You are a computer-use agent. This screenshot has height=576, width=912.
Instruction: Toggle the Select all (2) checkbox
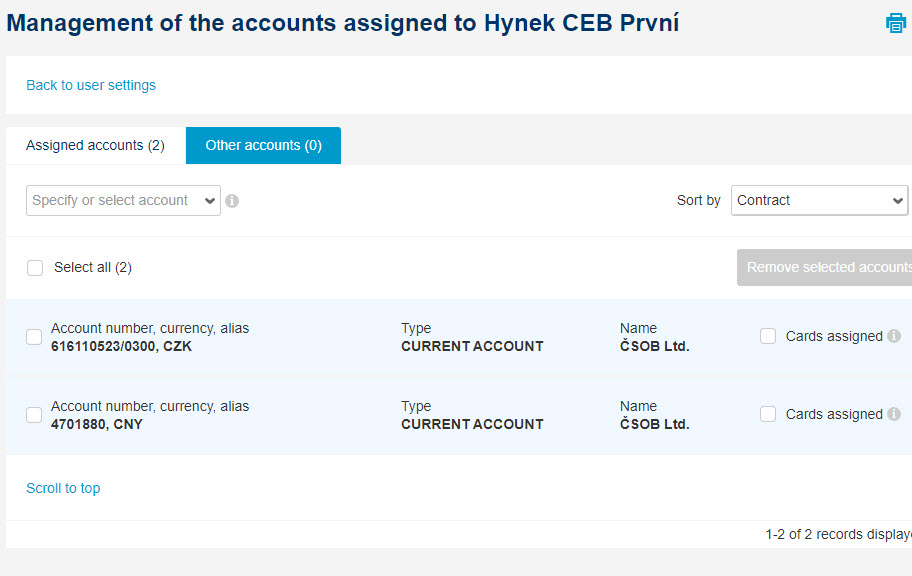(x=35, y=268)
